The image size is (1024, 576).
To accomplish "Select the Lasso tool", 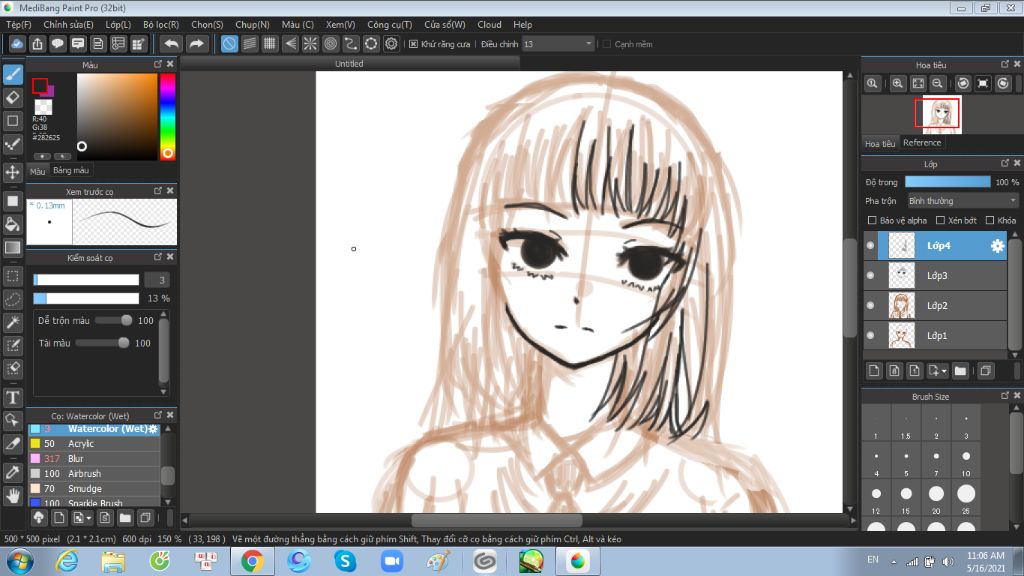I will [12, 300].
